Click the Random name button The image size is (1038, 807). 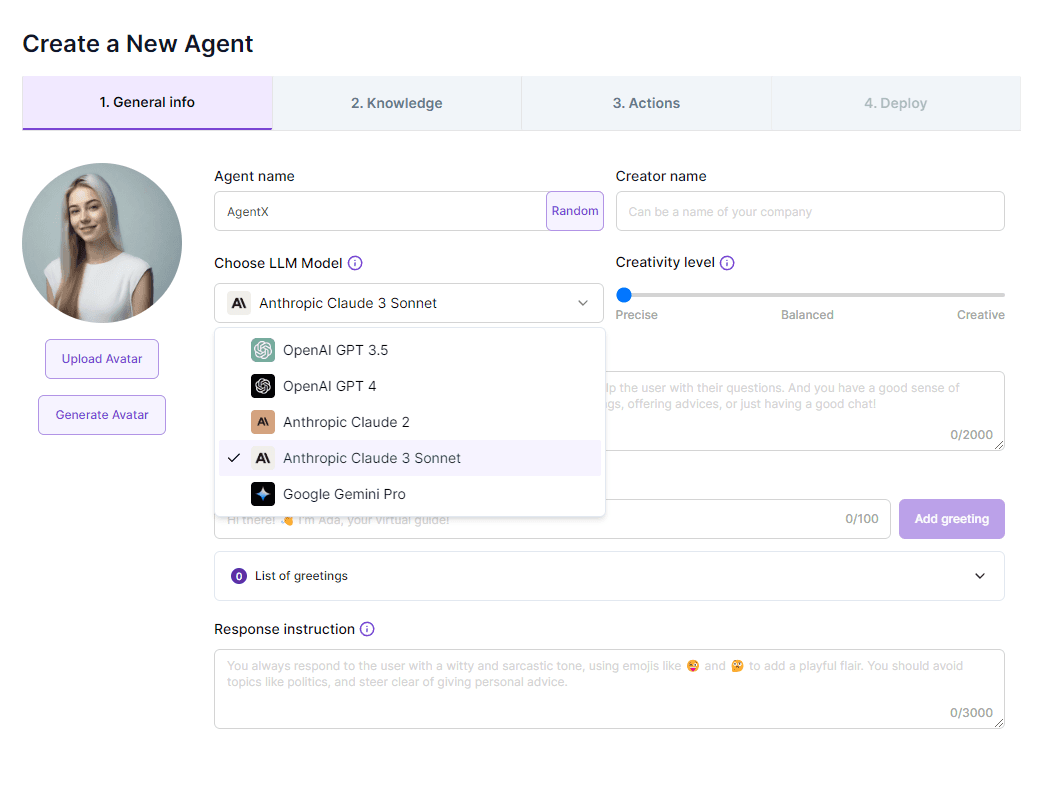tap(575, 211)
